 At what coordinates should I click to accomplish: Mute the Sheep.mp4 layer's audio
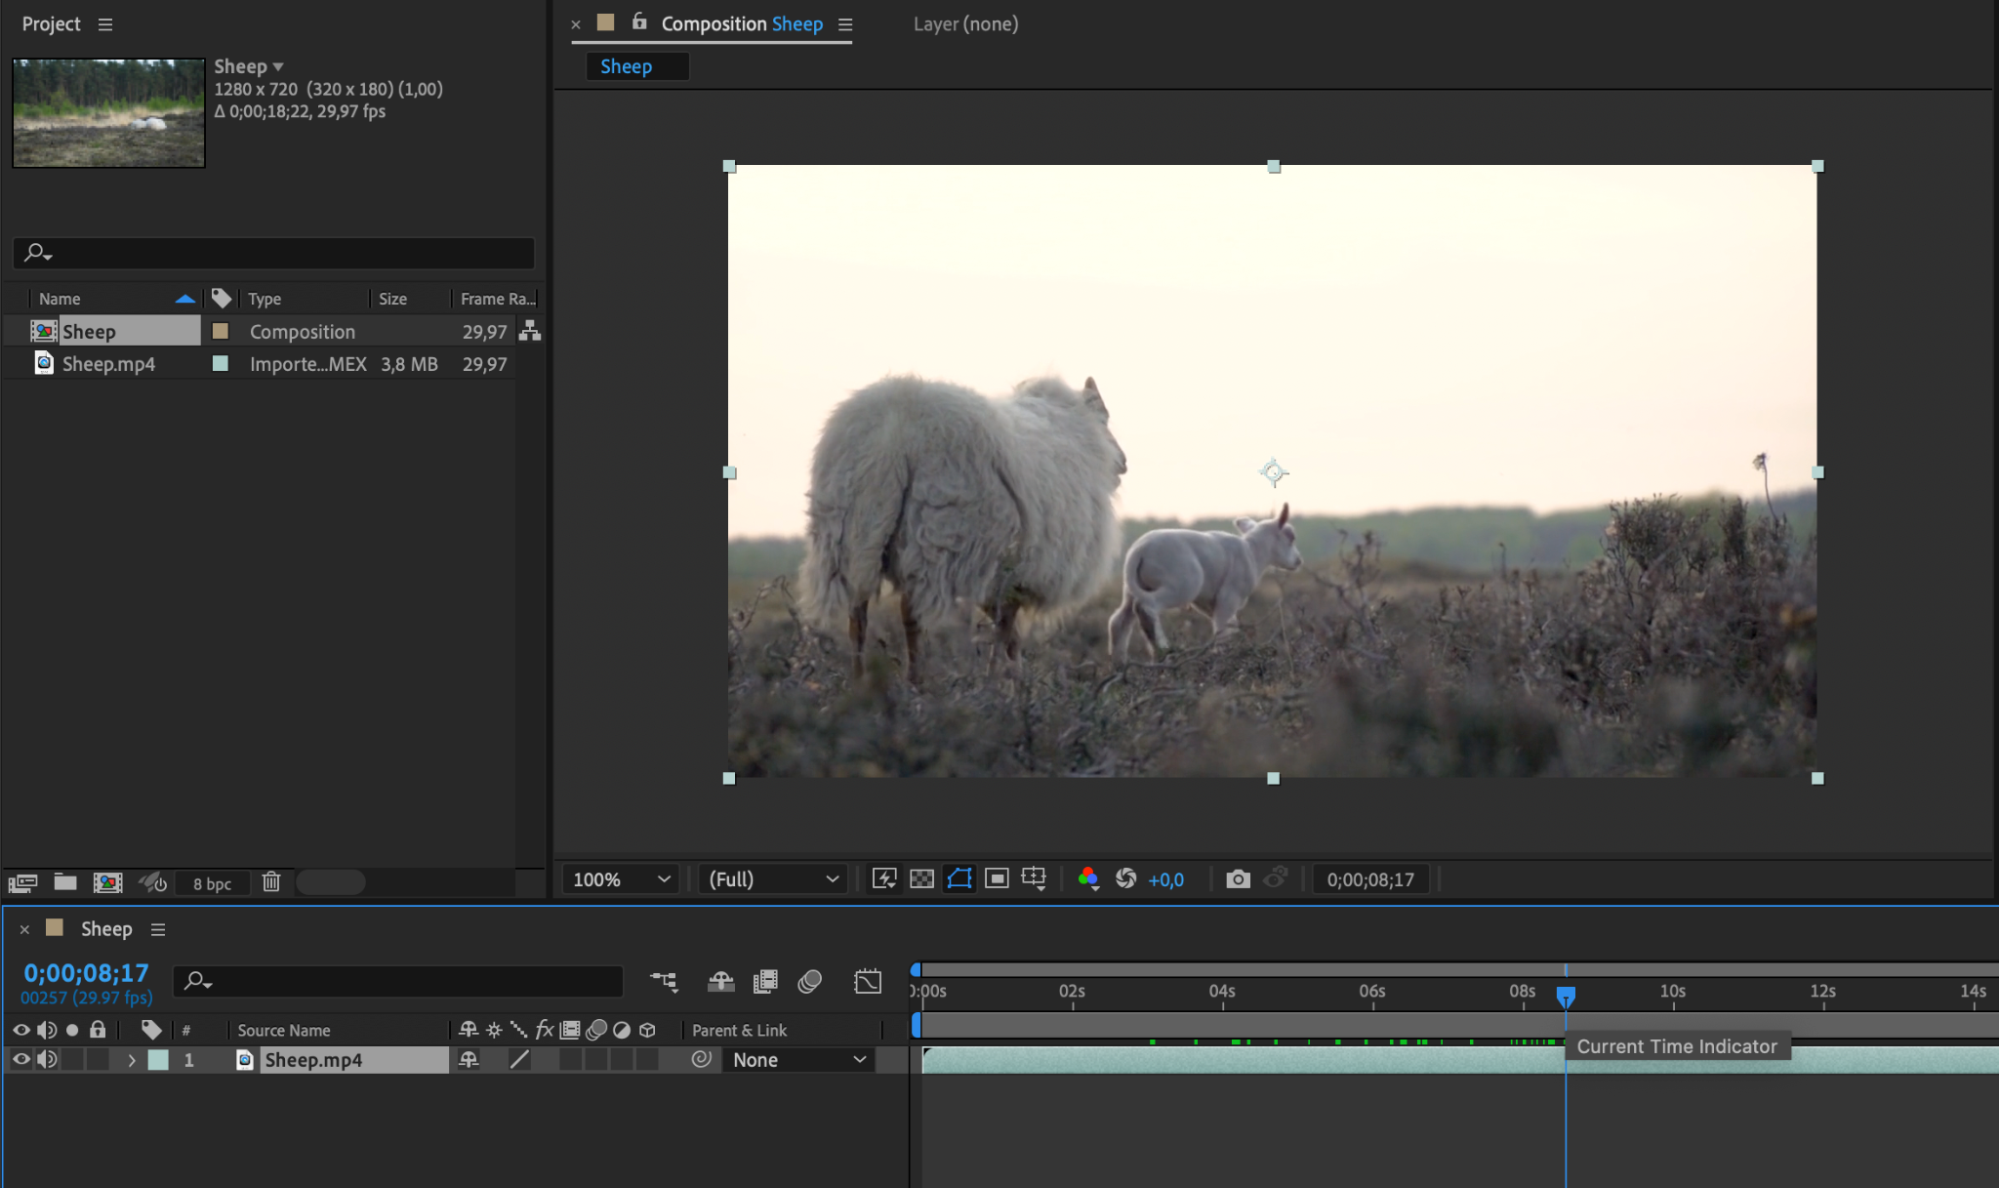point(47,1059)
